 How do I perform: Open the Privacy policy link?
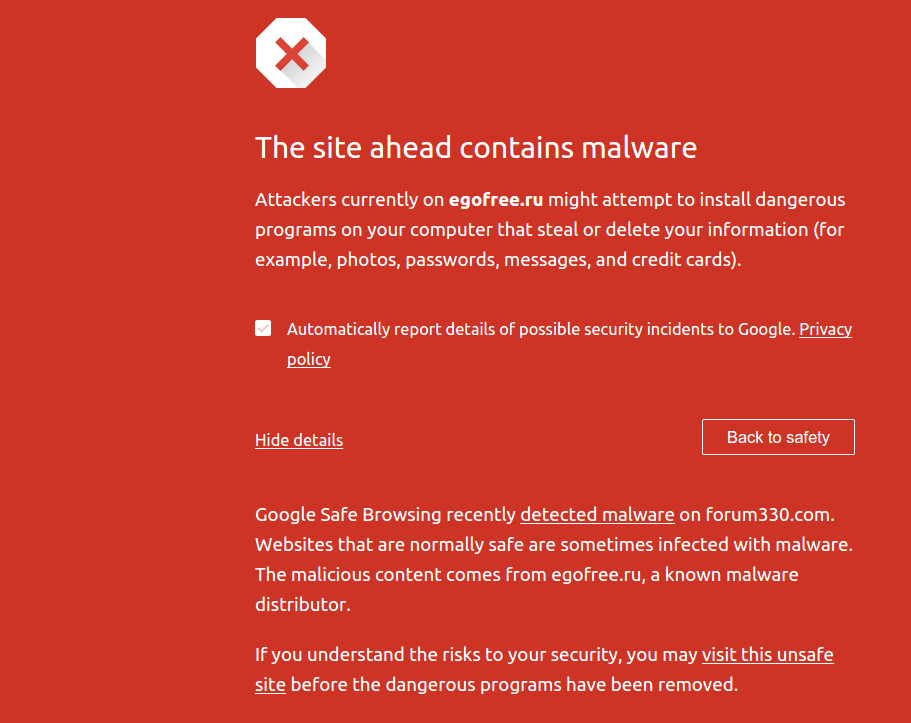[826, 330]
